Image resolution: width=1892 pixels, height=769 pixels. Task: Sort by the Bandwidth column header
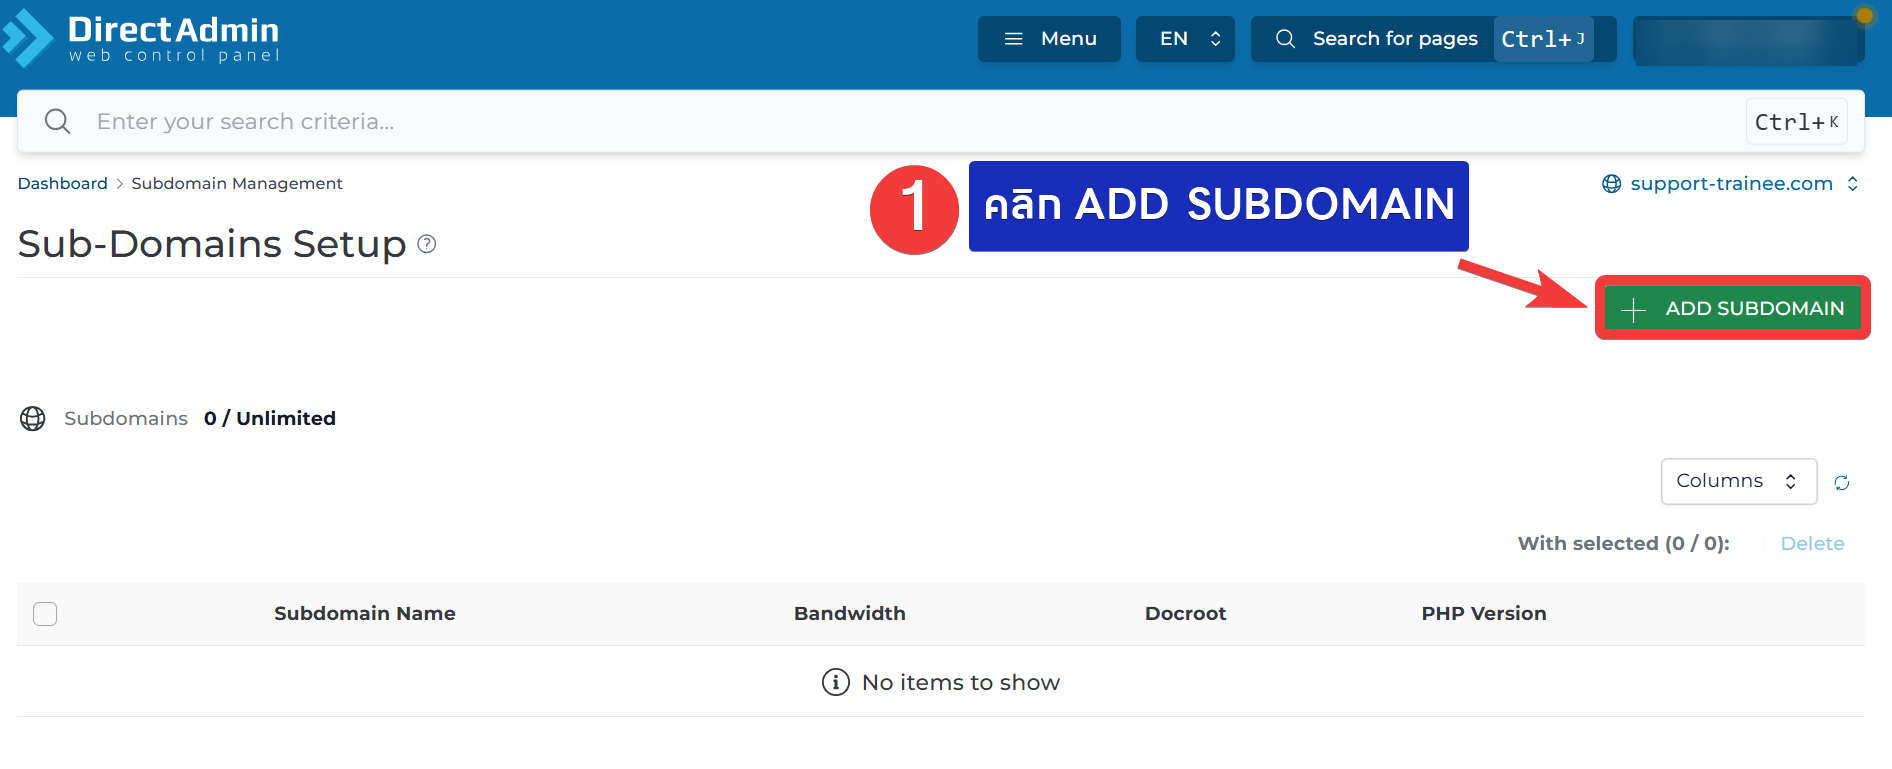849,614
